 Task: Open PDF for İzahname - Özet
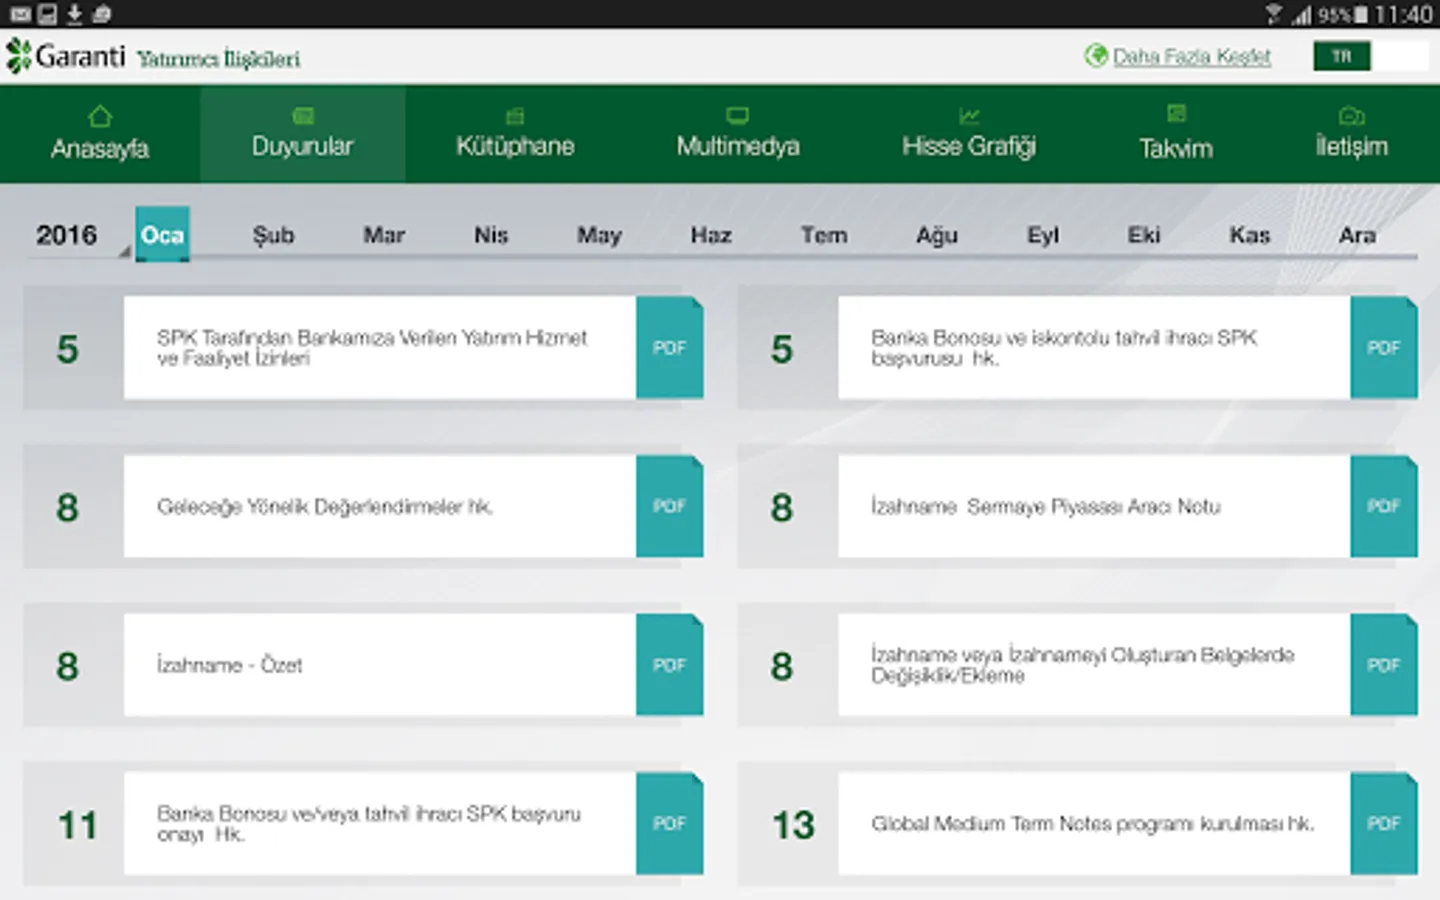pos(670,665)
